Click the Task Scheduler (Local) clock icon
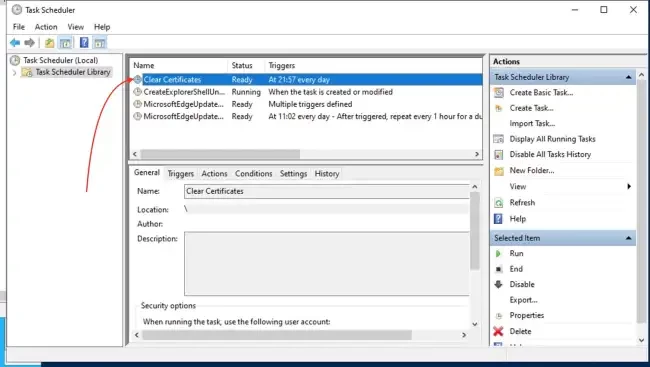This screenshot has height=367, width=650. (x=15, y=61)
